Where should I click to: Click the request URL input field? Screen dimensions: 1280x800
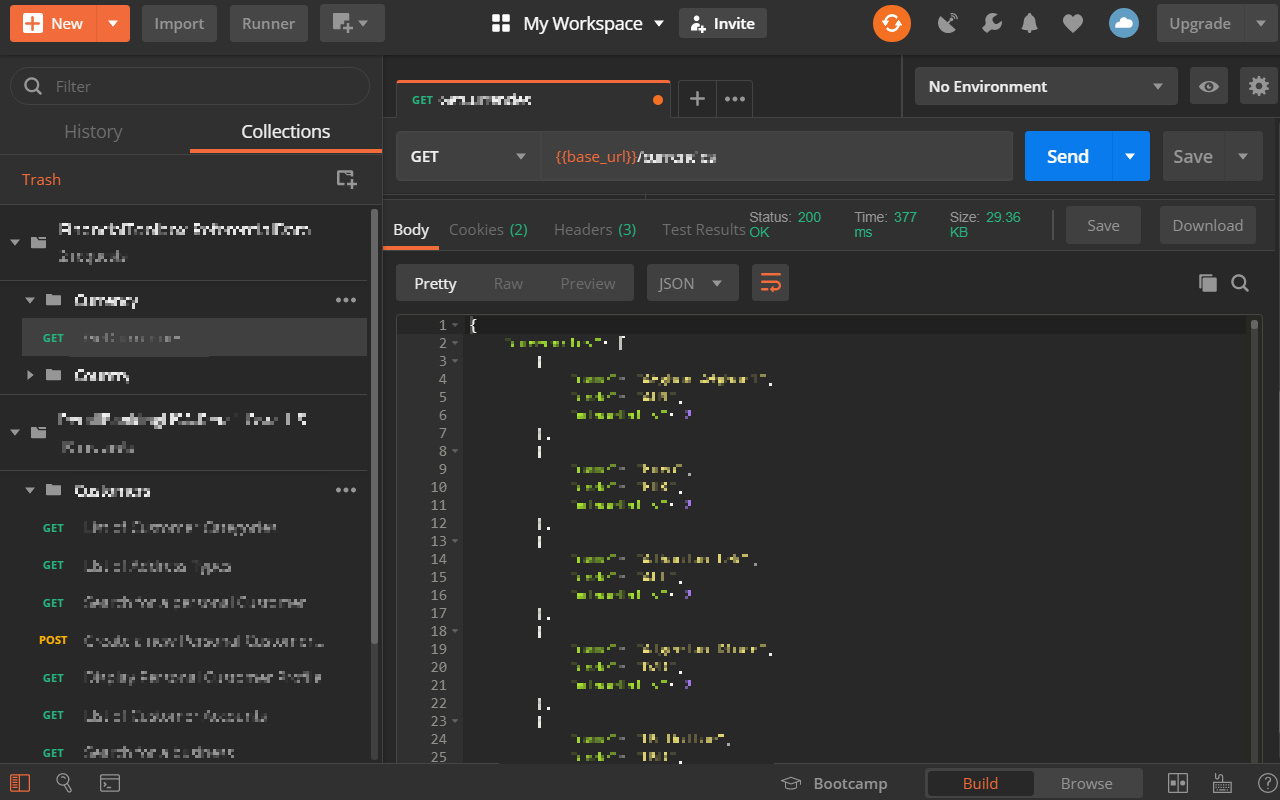click(777, 156)
